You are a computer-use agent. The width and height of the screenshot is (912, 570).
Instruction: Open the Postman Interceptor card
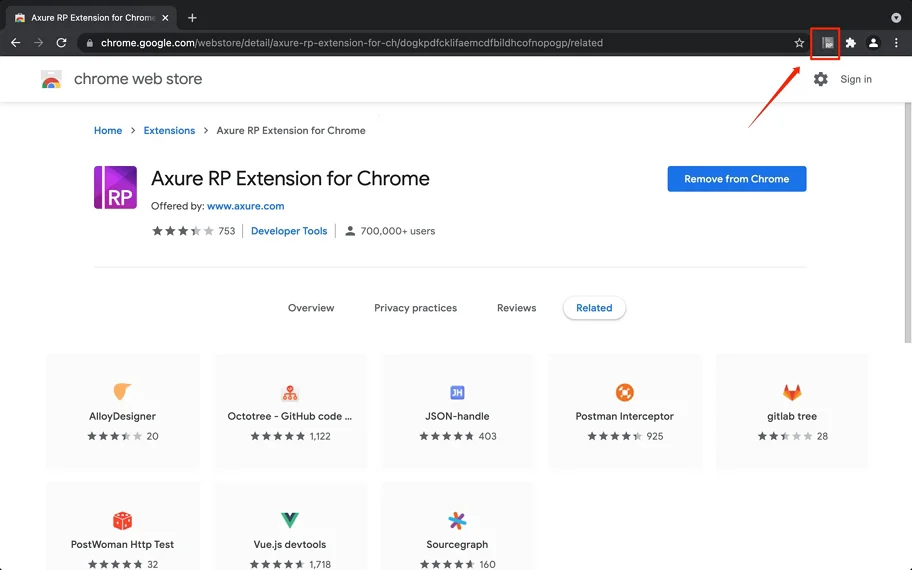tap(625, 411)
